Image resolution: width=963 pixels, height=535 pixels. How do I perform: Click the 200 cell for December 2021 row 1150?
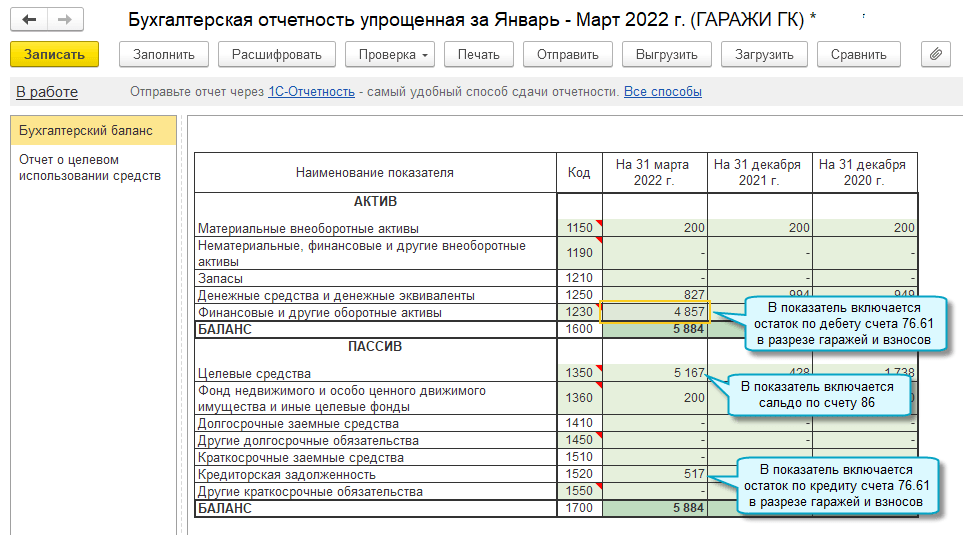(x=760, y=228)
